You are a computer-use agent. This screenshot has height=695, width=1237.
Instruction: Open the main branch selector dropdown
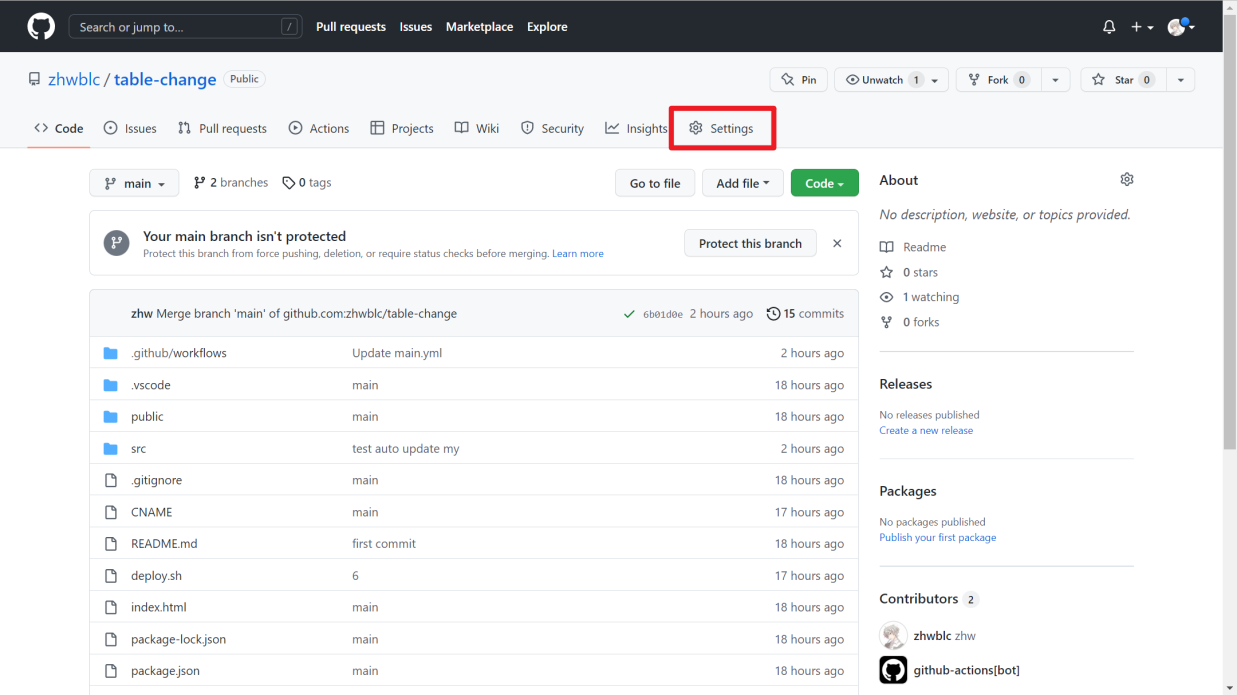point(134,183)
